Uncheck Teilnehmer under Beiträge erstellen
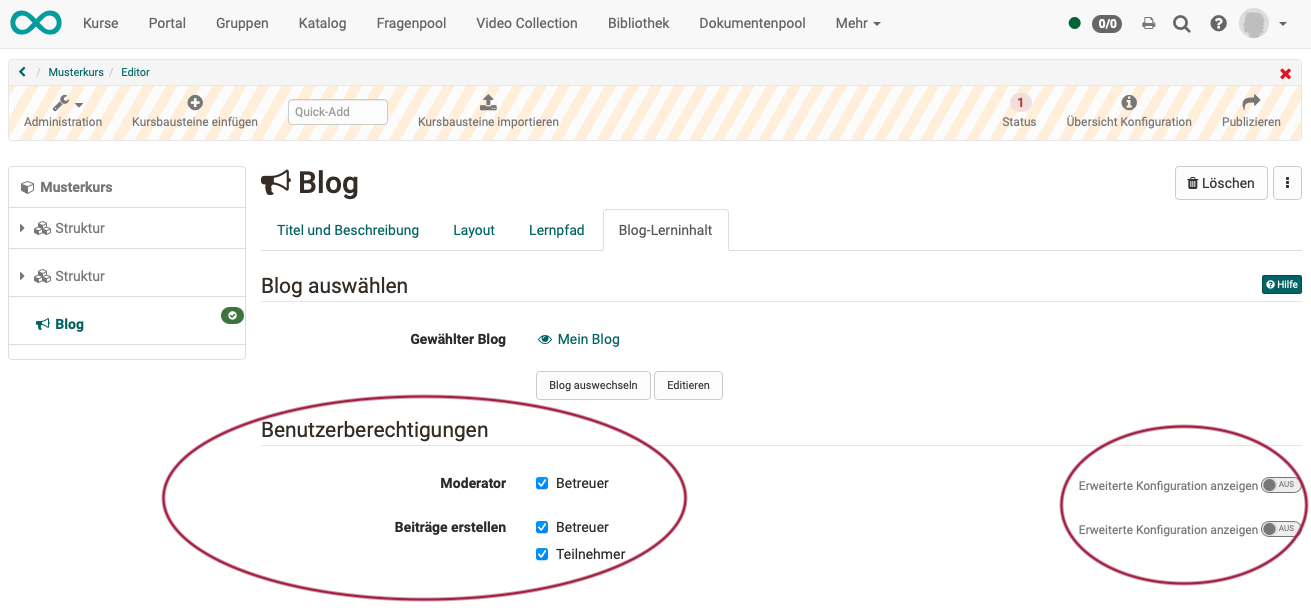 pyautogui.click(x=542, y=553)
